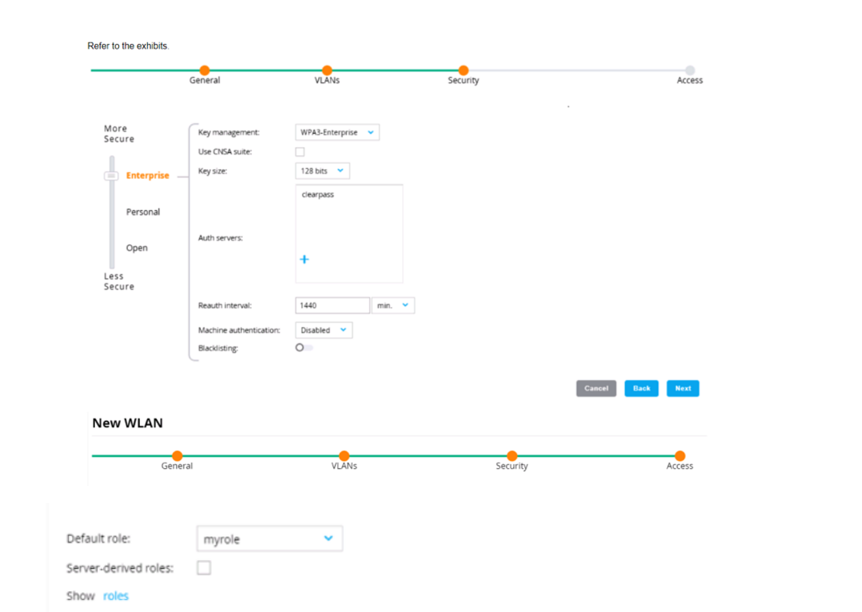Click the VLANs step dot in top wizard
The image size is (862, 612).
327,70
